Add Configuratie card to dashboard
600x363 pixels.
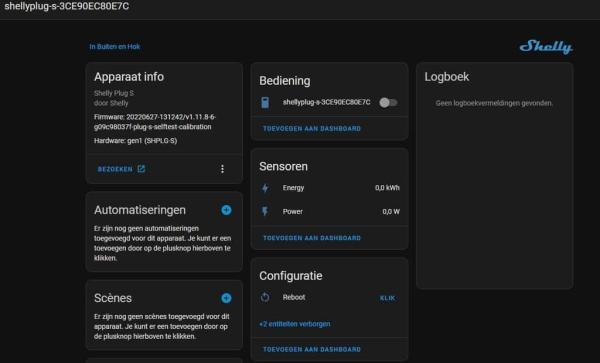(312, 349)
